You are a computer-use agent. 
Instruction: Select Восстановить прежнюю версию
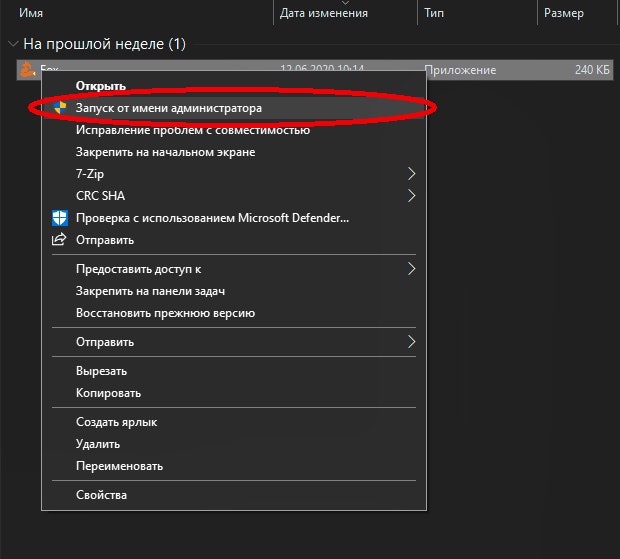tap(234, 313)
